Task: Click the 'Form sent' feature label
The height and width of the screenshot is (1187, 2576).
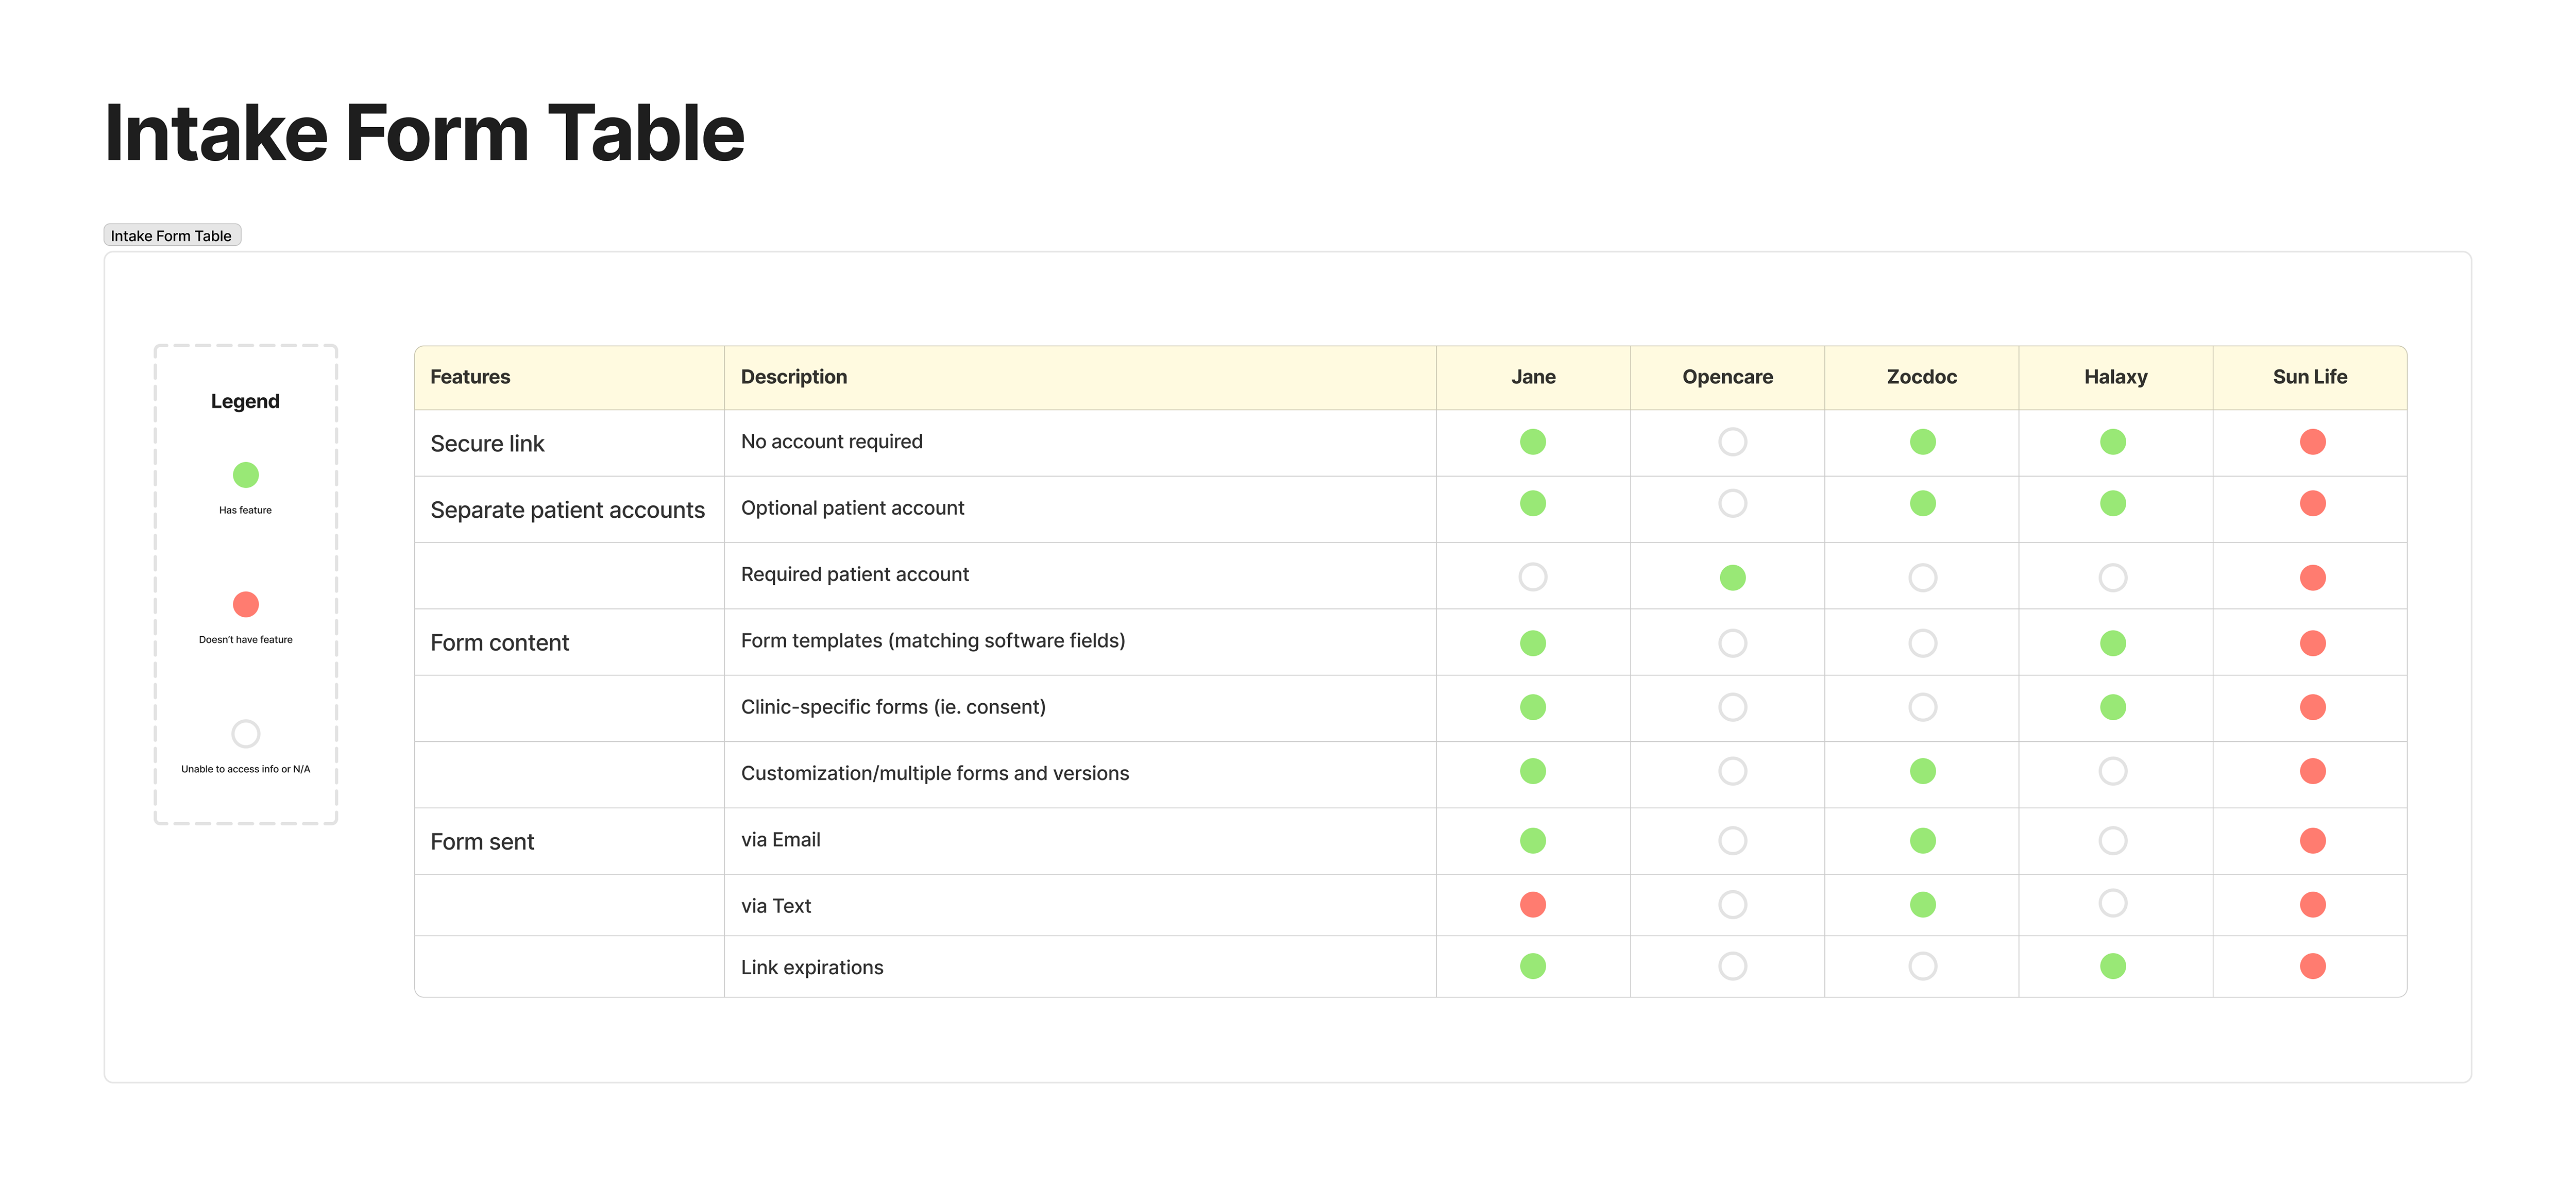Action: (x=483, y=841)
